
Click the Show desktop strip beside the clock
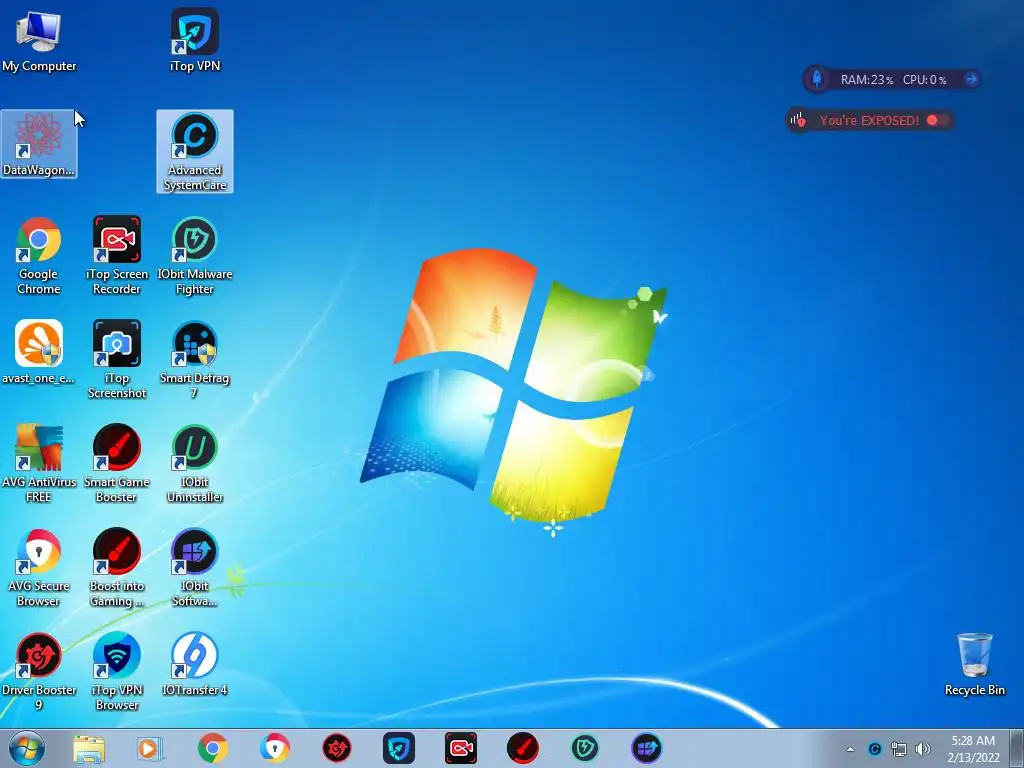point(1017,749)
